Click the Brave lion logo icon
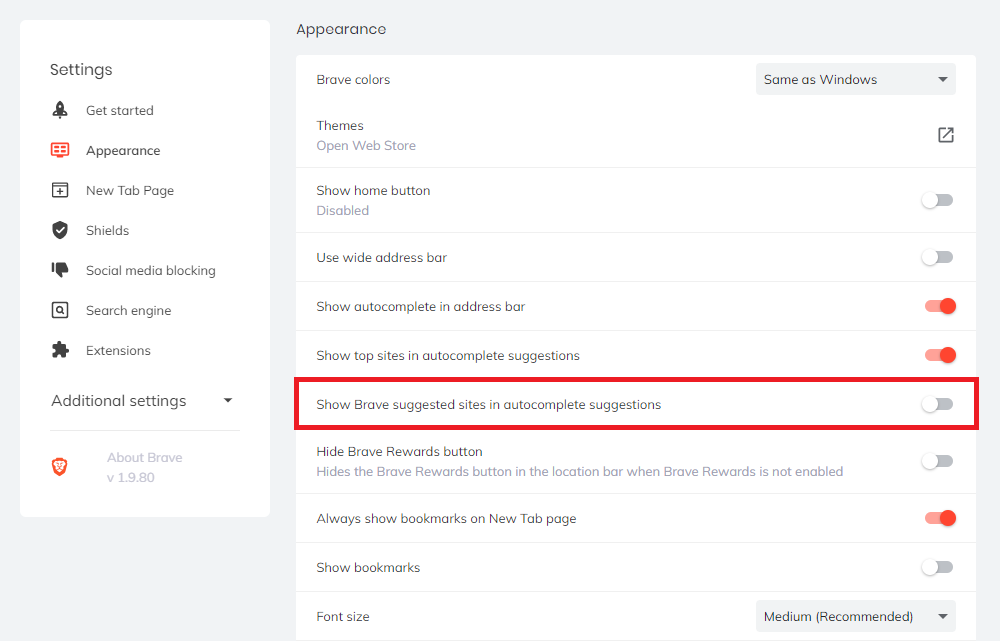Screen dimensions: 1000x641 tap(59, 467)
